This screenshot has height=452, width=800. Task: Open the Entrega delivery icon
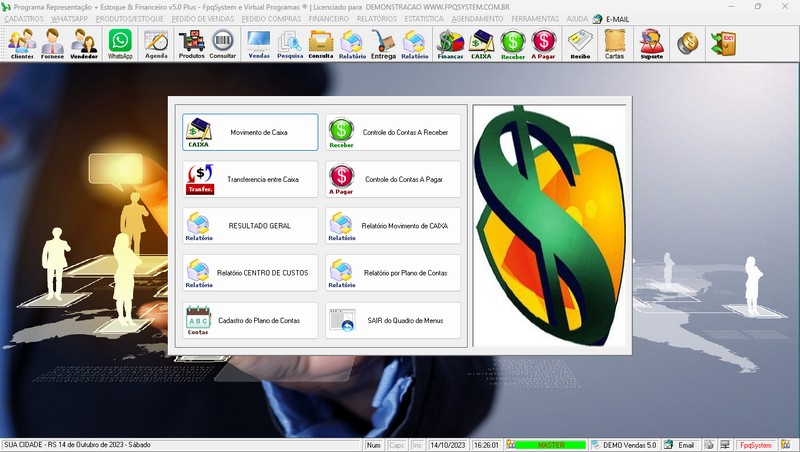point(383,44)
